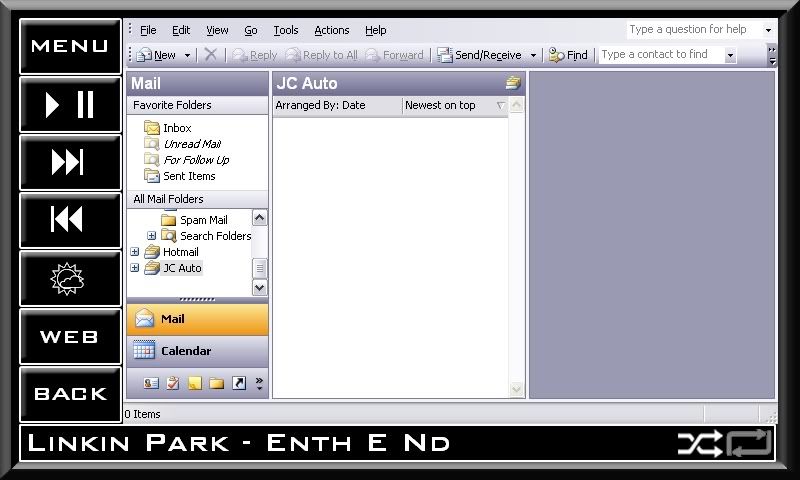
Task: Open the Shortcuts icon
Action: click(x=239, y=383)
